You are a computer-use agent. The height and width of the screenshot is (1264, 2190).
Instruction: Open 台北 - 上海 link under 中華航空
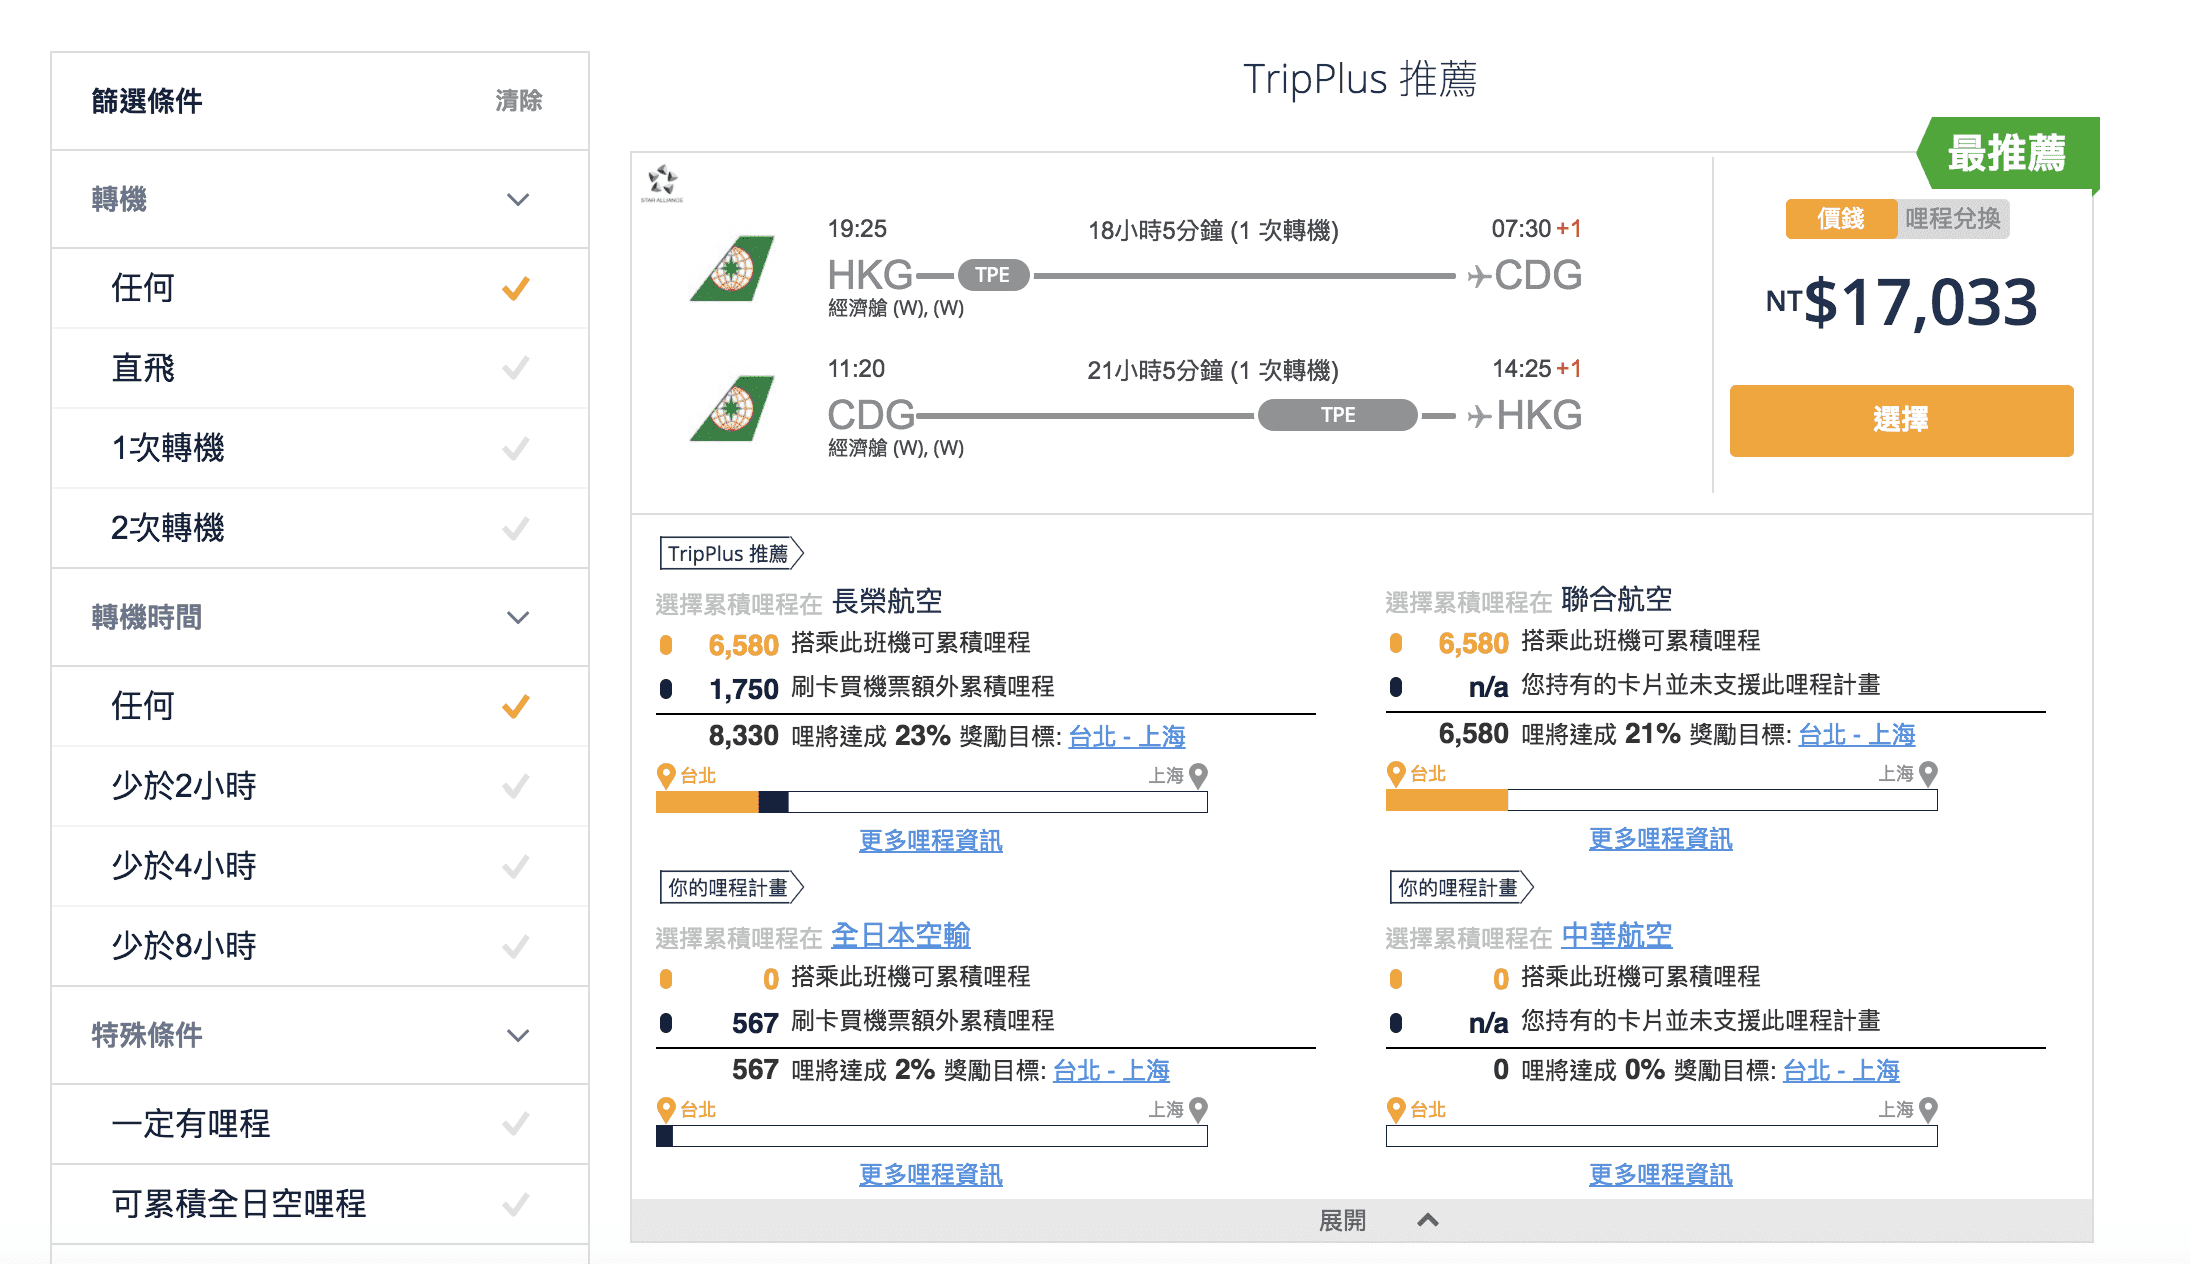pyautogui.click(x=1841, y=1071)
